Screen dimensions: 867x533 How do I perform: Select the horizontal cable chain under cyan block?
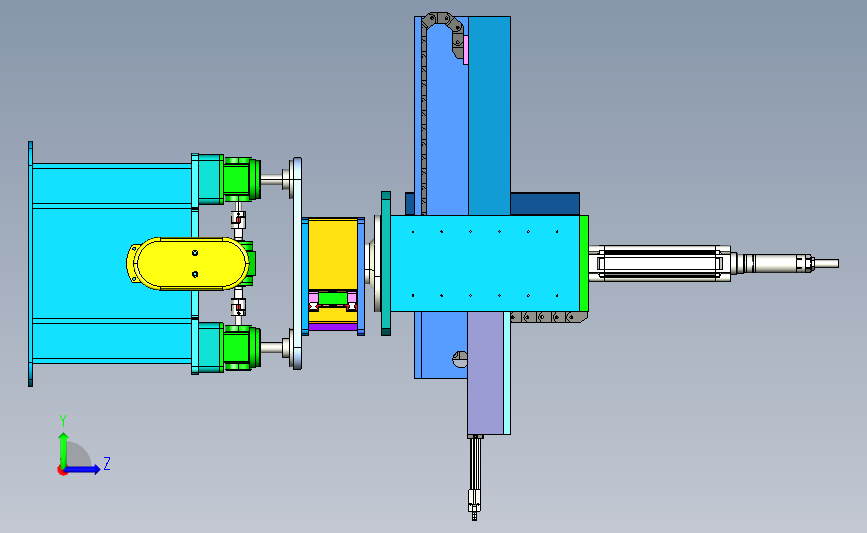click(549, 317)
